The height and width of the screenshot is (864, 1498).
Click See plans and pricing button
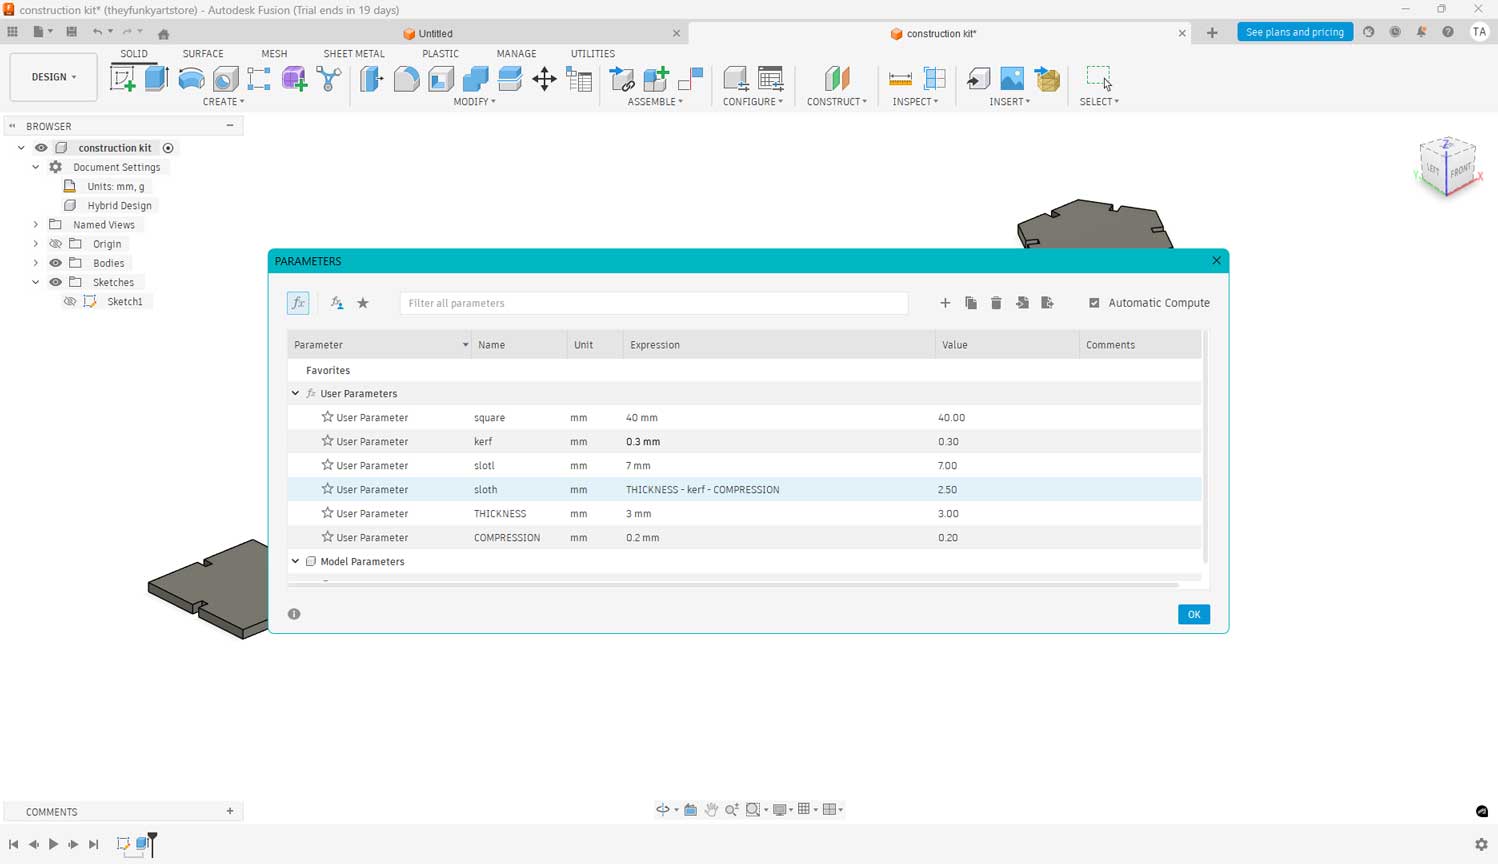pyautogui.click(x=1295, y=32)
